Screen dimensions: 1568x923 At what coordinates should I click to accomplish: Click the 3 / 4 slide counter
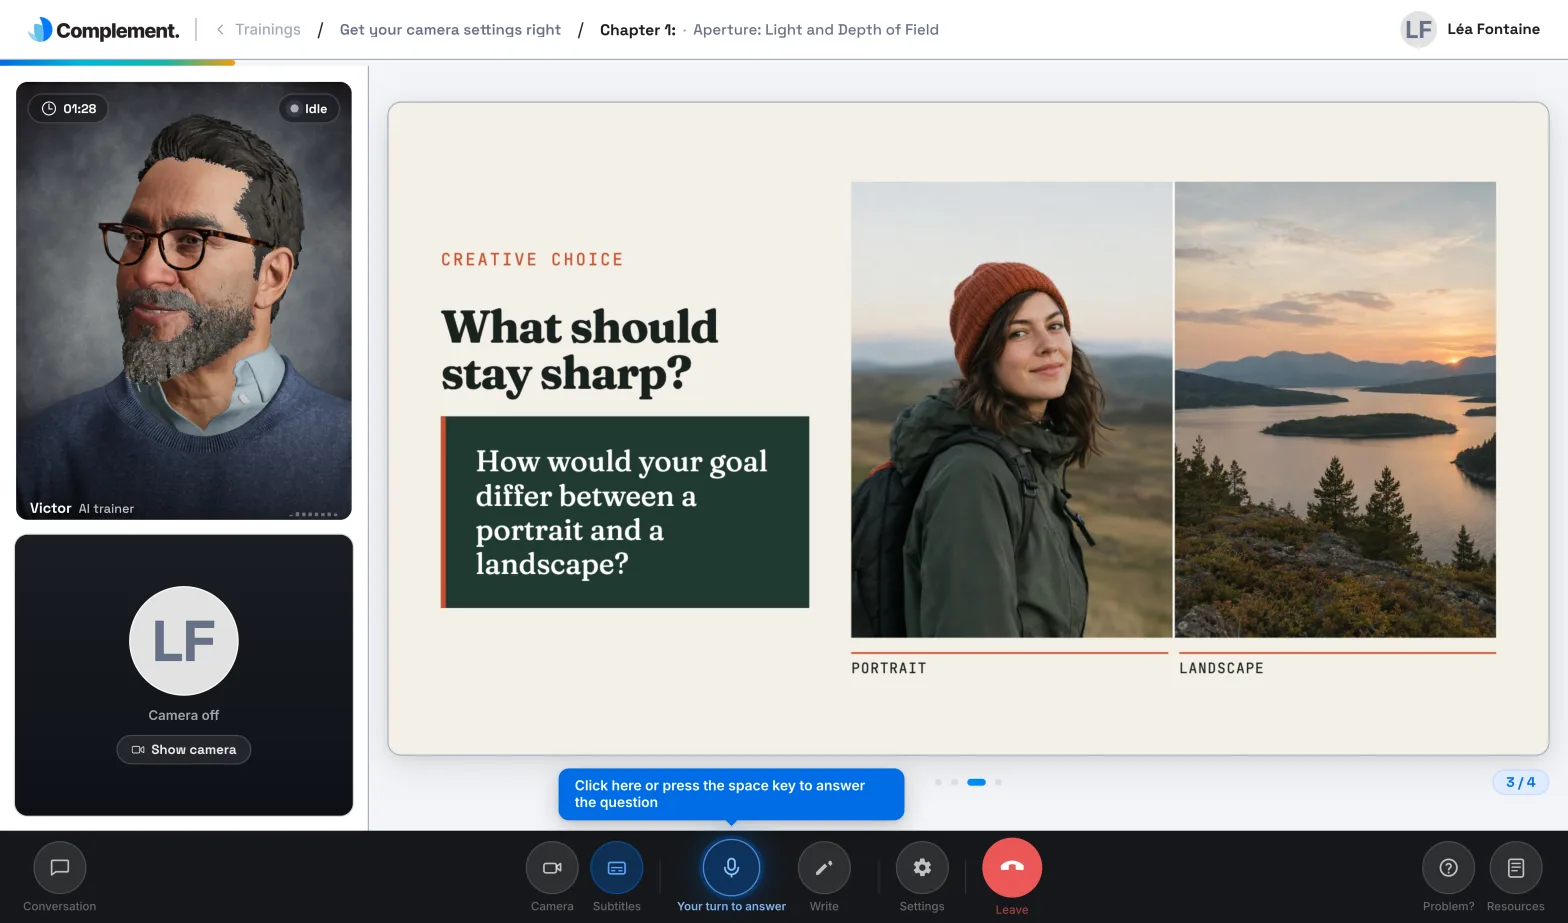coord(1520,782)
